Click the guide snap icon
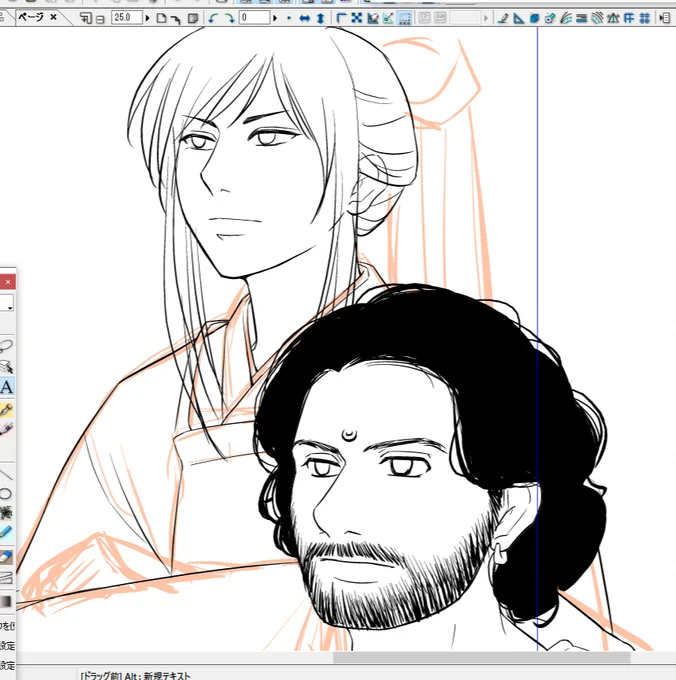 (629, 18)
